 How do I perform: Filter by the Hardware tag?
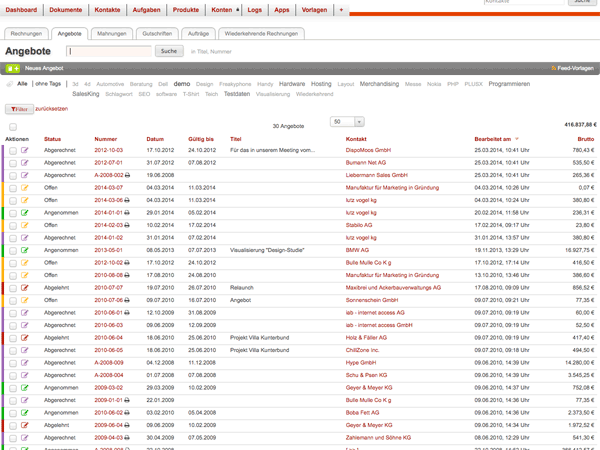pyautogui.click(x=292, y=84)
